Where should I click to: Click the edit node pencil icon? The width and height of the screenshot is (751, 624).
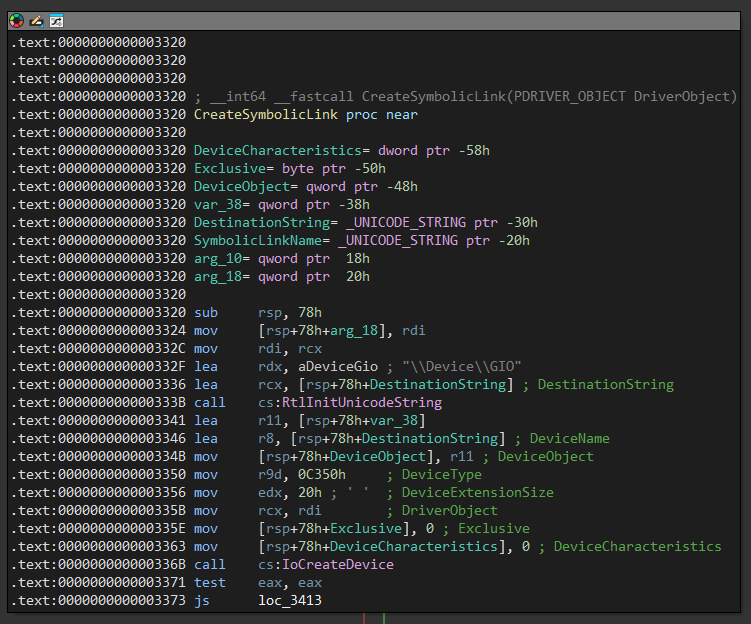[36, 20]
